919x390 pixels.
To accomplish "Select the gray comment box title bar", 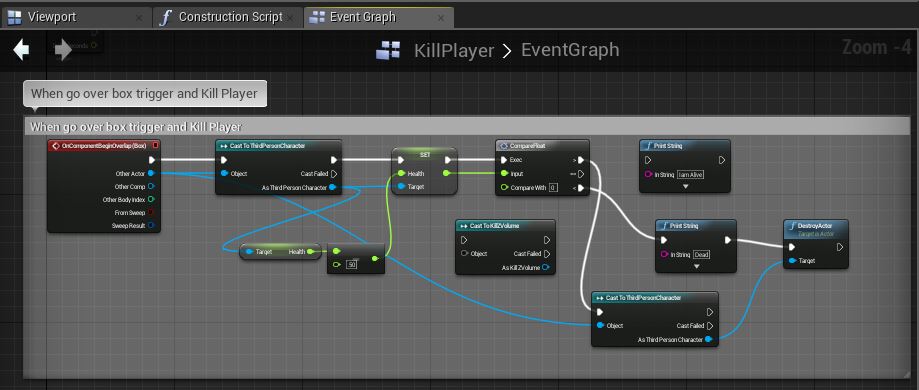I will 467,127.
